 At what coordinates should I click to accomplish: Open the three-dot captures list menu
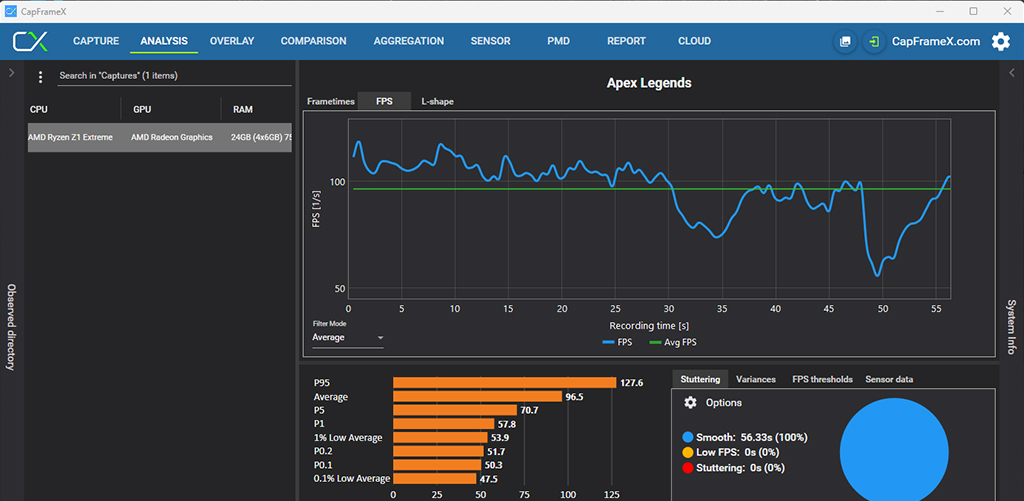40,77
